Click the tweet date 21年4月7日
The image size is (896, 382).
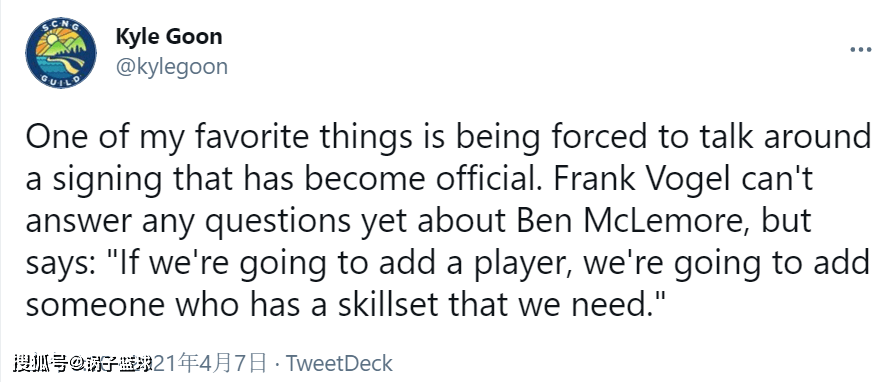coord(210,363)
